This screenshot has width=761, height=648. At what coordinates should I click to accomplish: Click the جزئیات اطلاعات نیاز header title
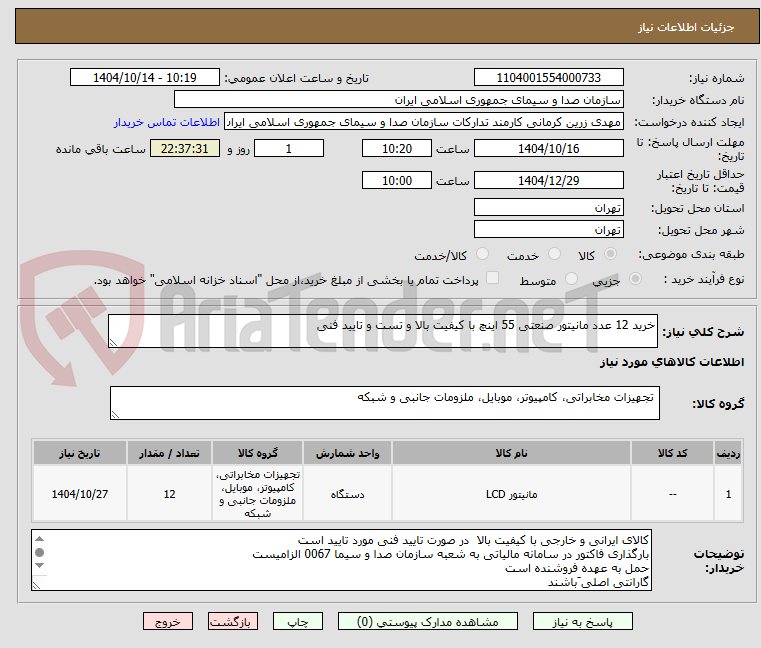[686, 27]
